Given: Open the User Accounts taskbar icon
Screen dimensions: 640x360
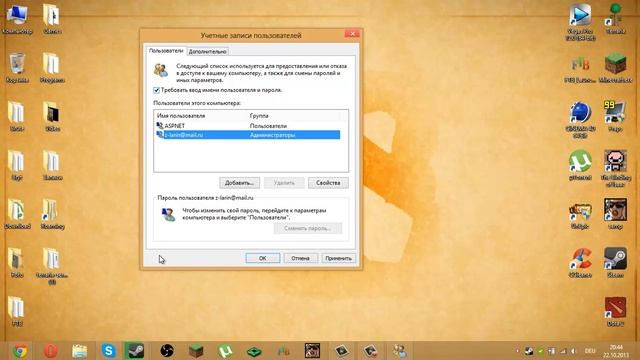Looking at the screenshot, I should click(x=400, y=351).
